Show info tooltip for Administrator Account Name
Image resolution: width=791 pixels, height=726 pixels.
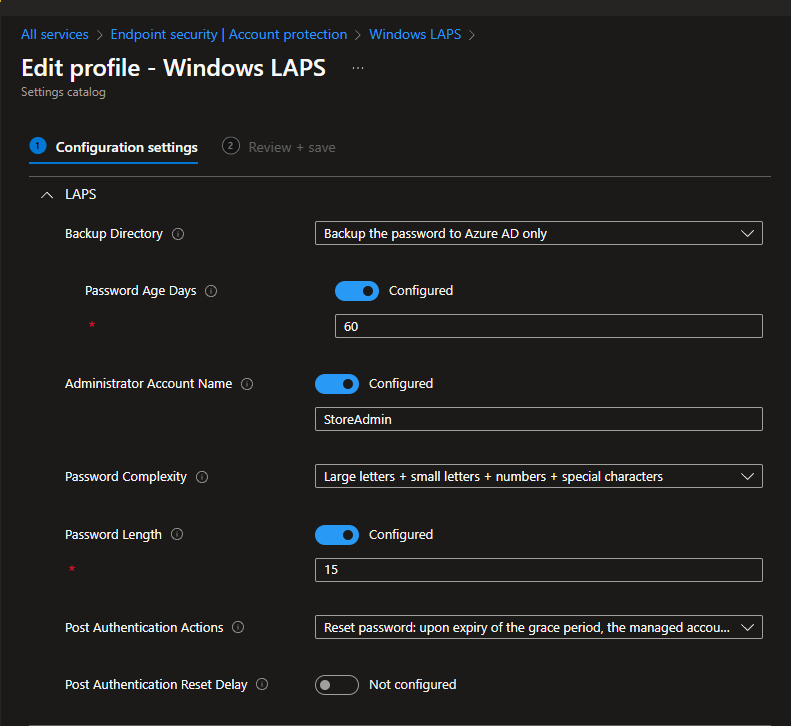pyautogui.click(x=247, y=384)
